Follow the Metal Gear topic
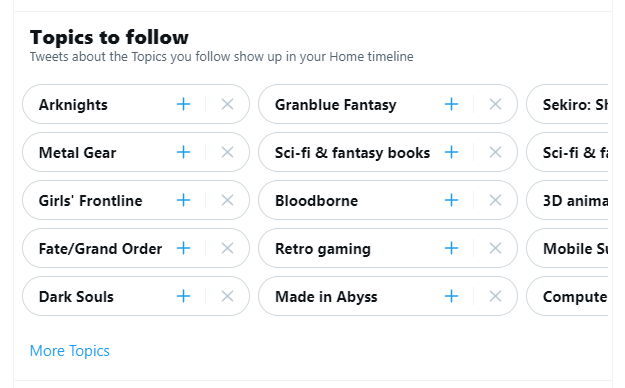This screenshot has height=388, width=625. [x=183, y=152]
